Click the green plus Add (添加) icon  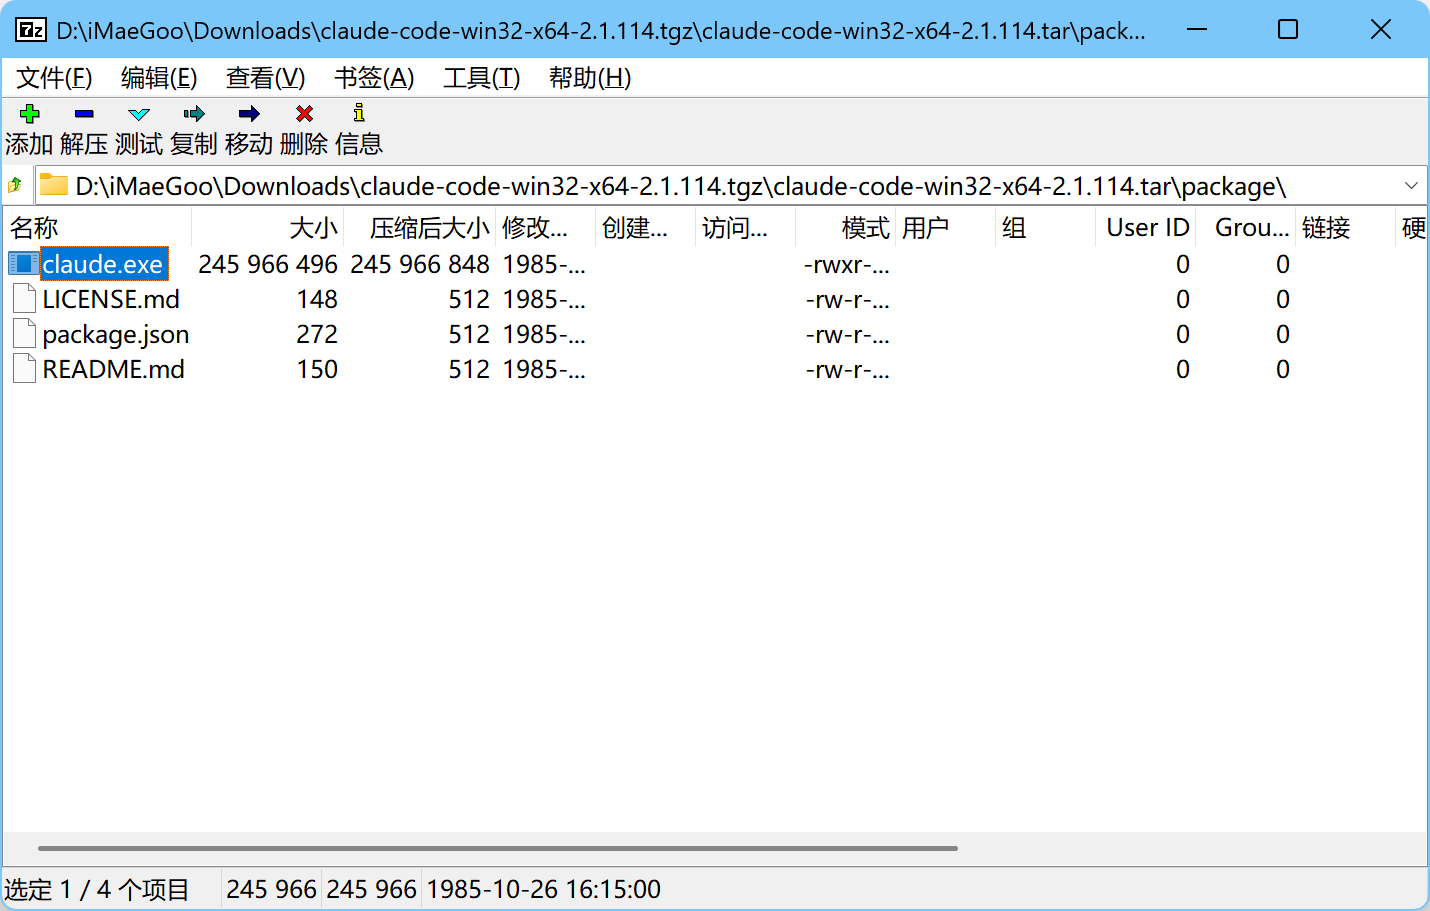point(29,114)
